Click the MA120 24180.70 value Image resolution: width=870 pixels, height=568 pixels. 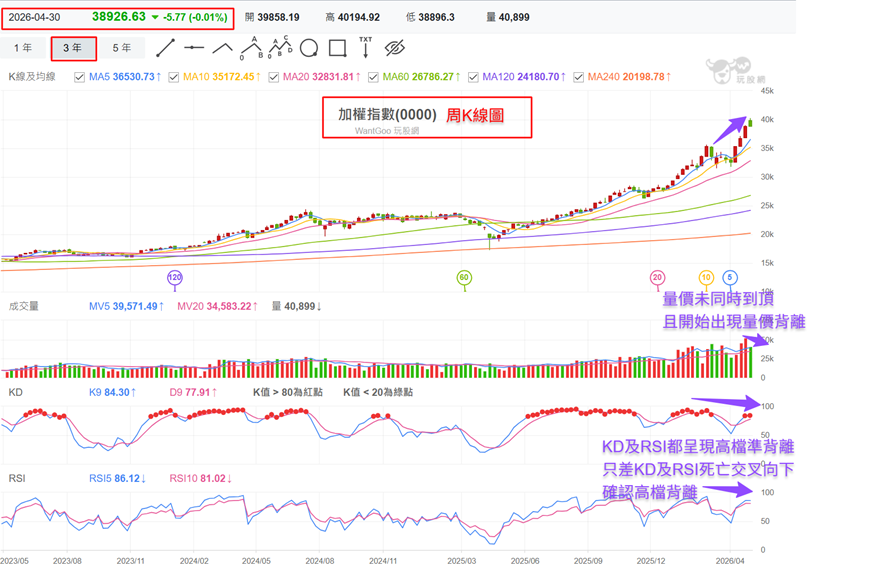(x=524, y=77)
